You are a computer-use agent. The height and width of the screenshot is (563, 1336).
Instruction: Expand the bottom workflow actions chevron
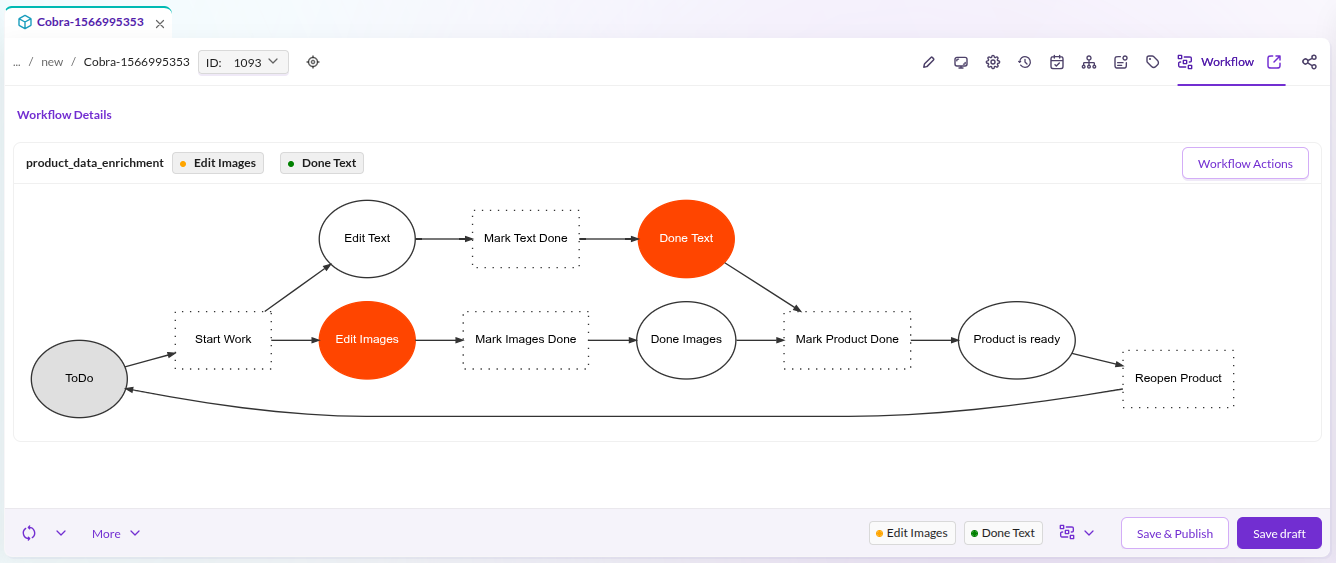click(x=1089, y=533)
